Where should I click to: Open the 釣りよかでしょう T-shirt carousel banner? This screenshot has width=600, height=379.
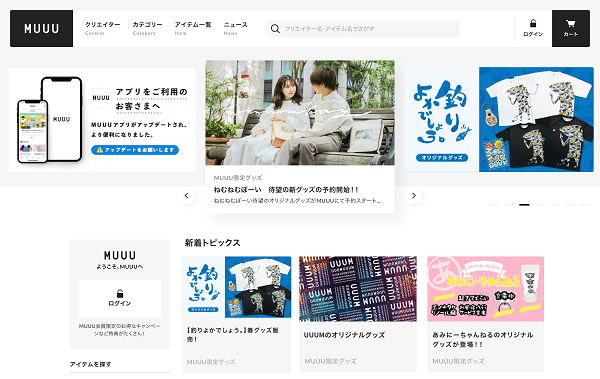tap(499, 119)
